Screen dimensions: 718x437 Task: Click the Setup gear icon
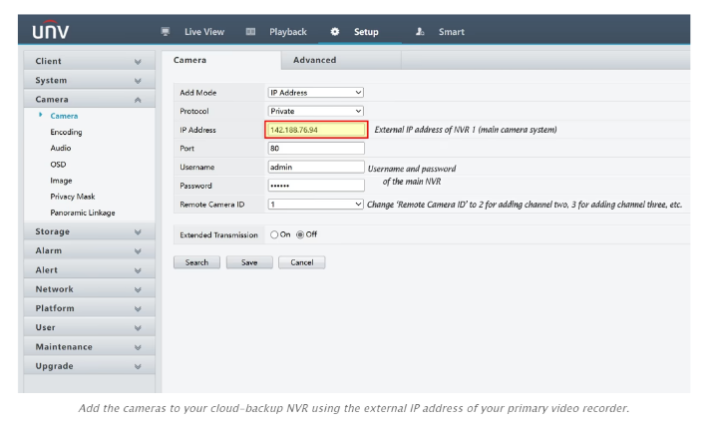335,32
